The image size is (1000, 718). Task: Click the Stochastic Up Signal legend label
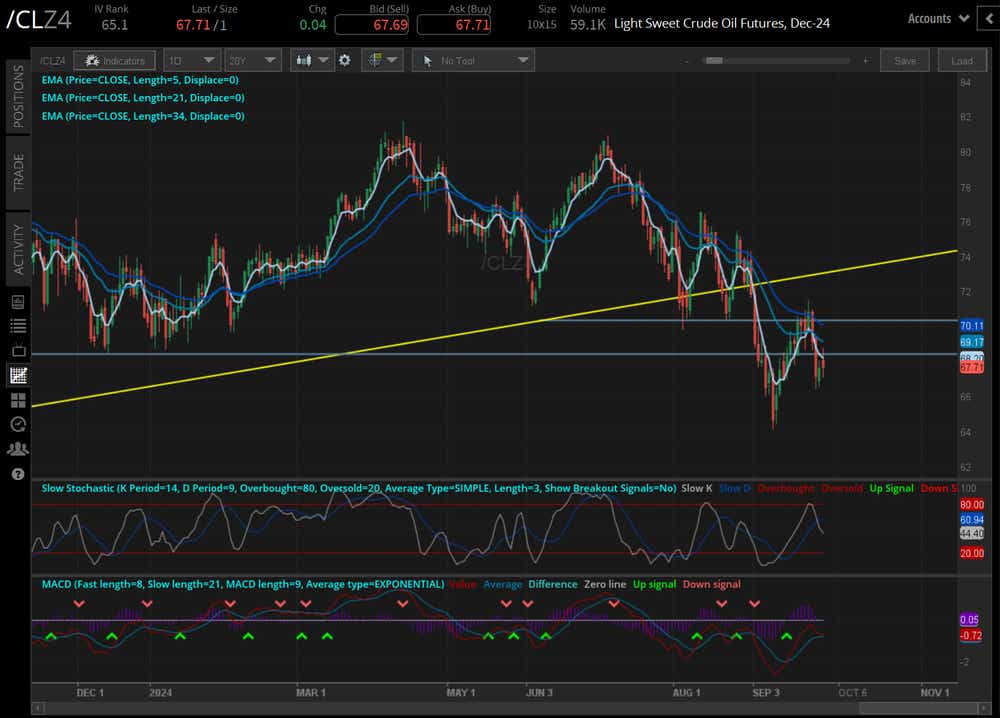coord(891,488)
